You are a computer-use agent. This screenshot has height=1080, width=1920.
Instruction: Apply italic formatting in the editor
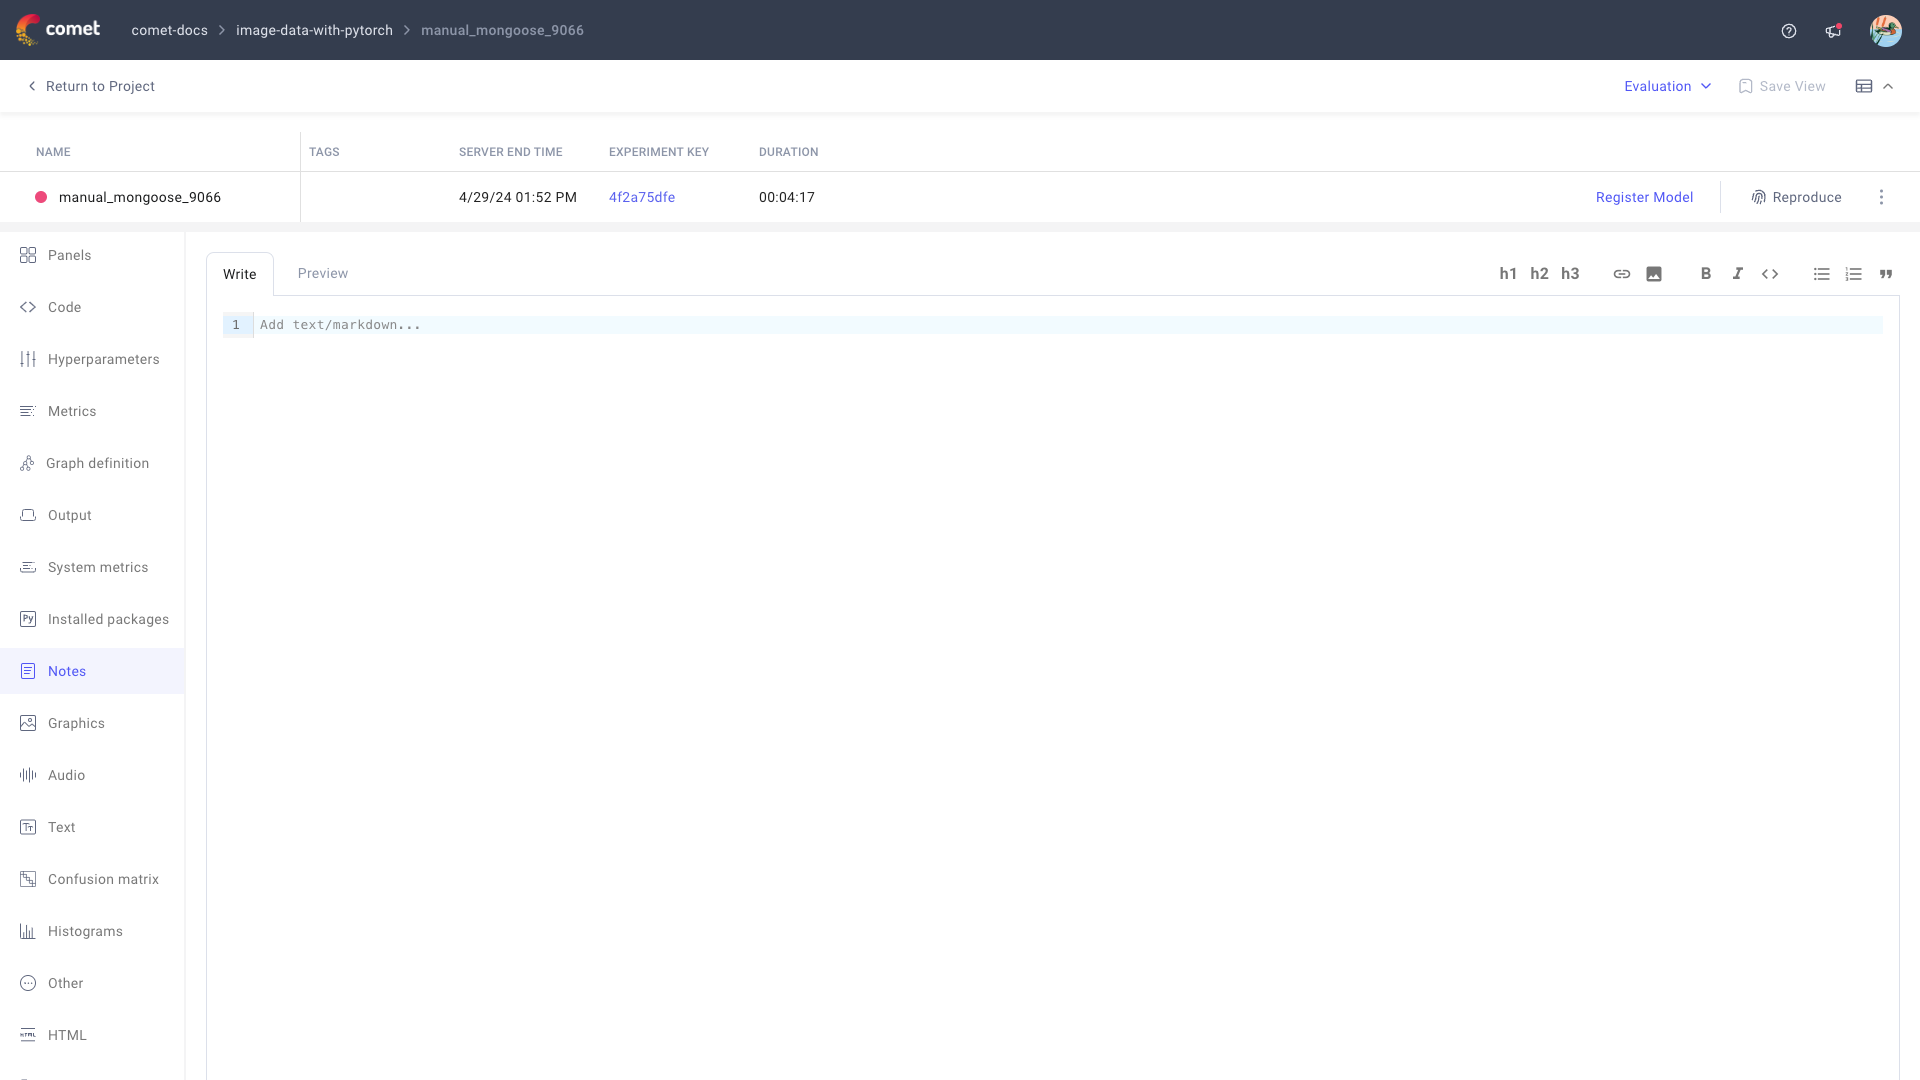[1738, 273]
